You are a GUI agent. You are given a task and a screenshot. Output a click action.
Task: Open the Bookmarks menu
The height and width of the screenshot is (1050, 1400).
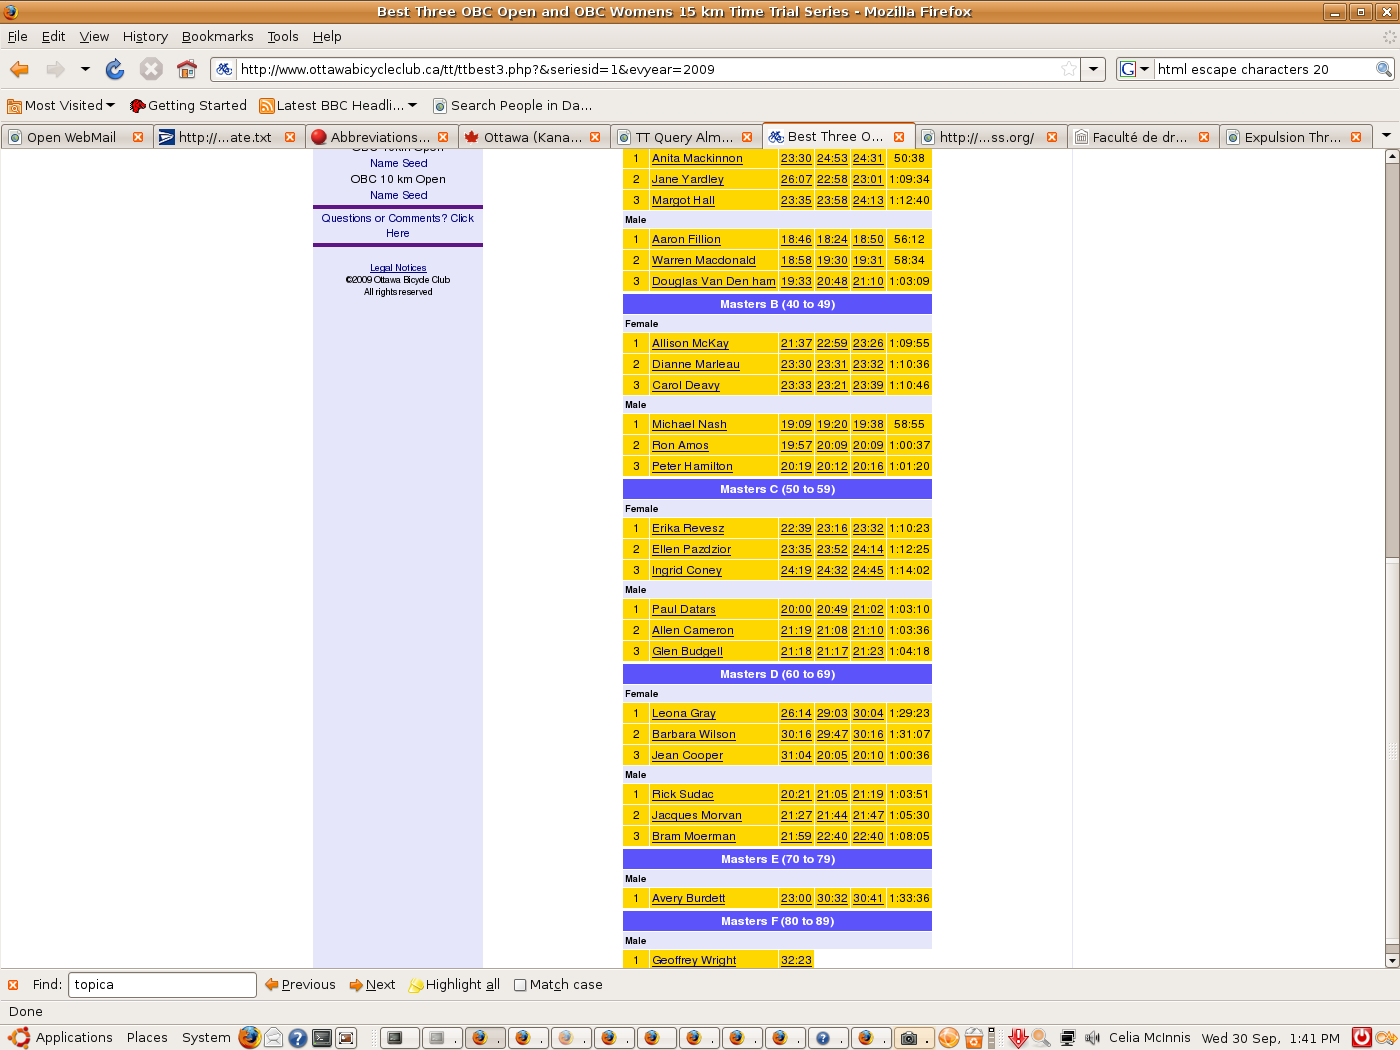[217, 36]
